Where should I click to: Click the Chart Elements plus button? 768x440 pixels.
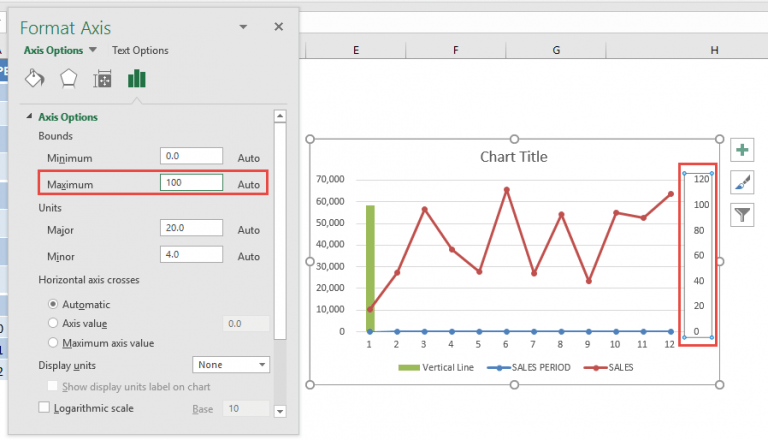pos(742,150)
